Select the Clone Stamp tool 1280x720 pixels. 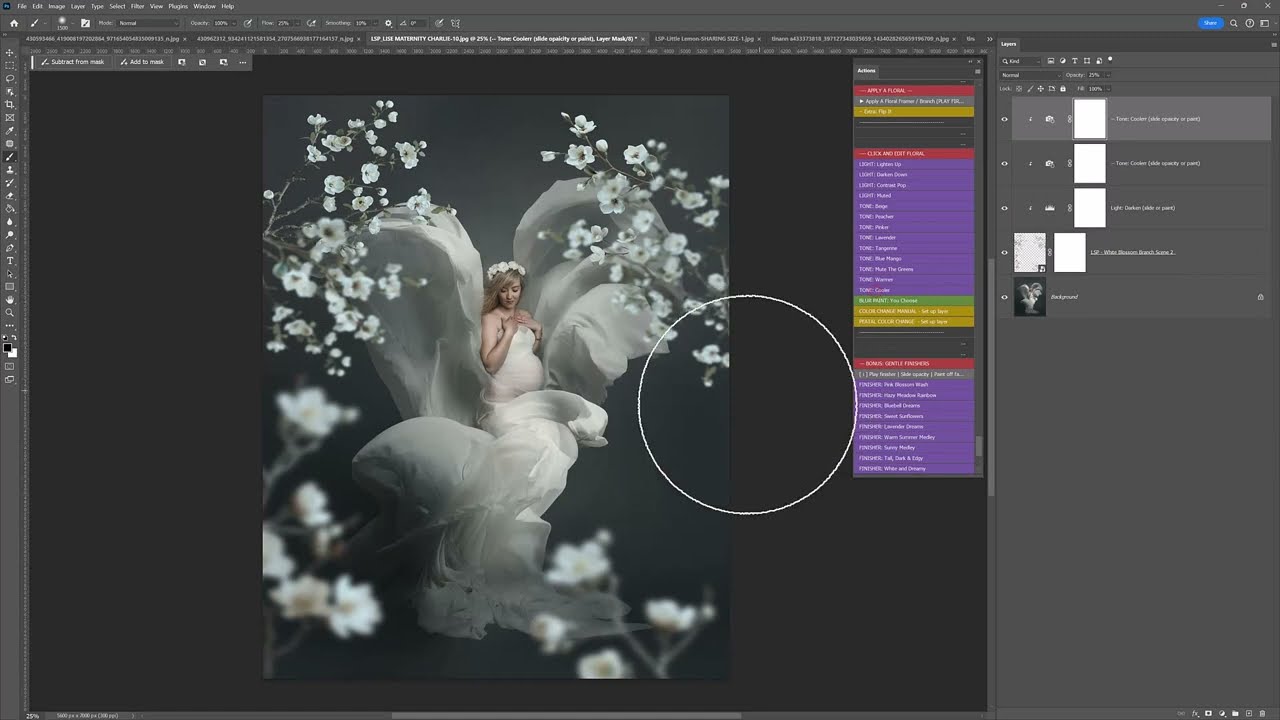(x=10, y=170)
